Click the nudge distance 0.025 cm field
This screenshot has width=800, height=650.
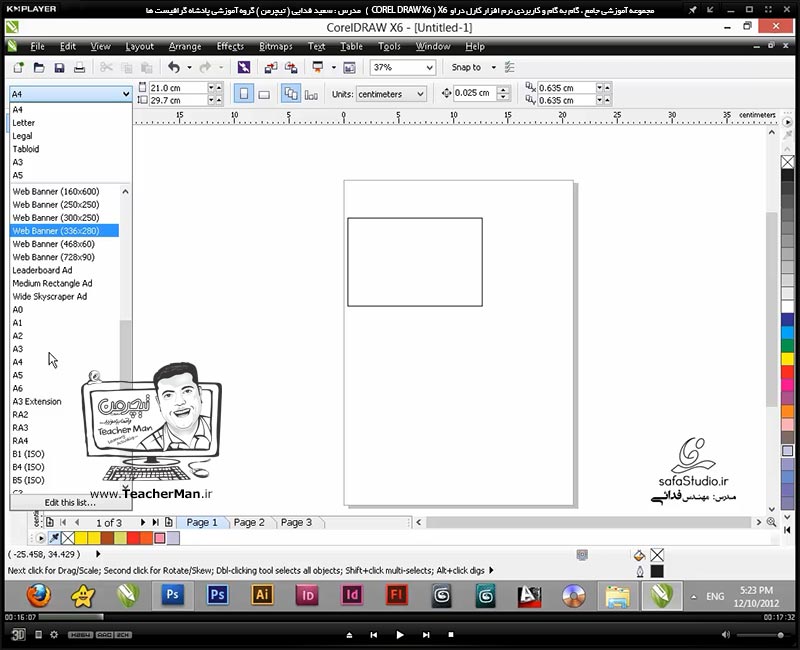pyautogui.click(x=474, y=93)
